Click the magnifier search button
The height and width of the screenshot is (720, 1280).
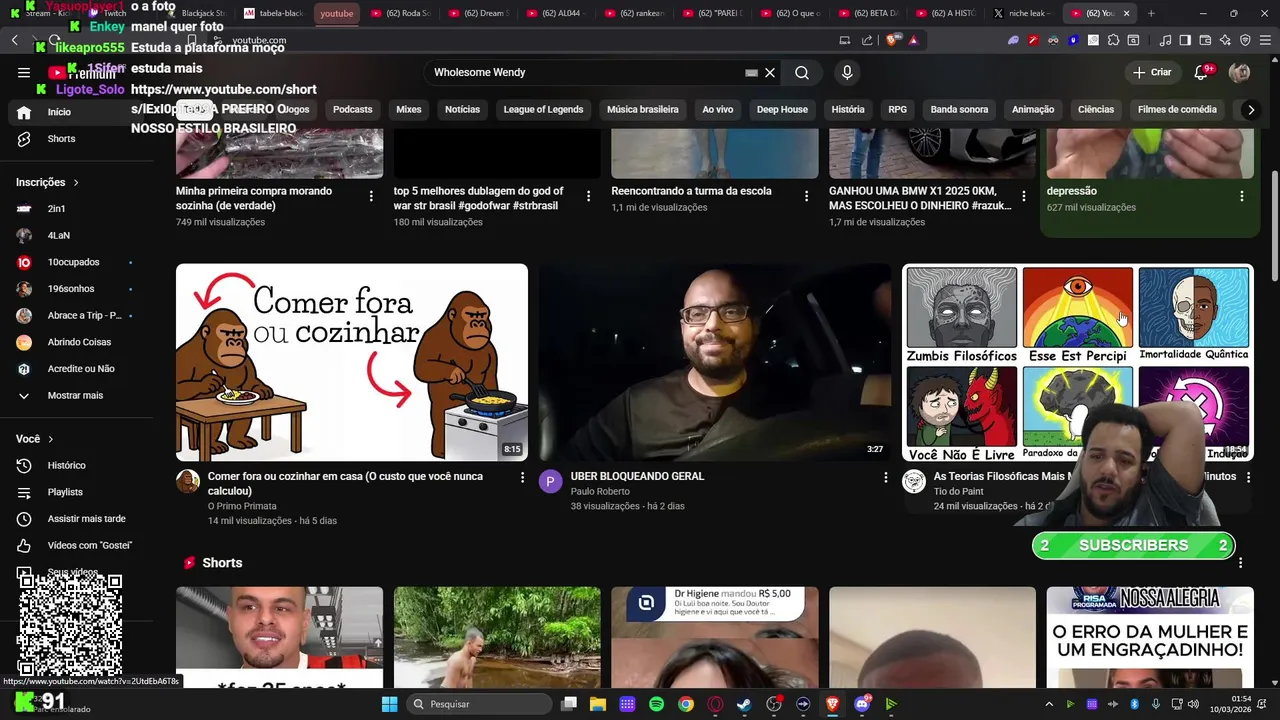802,72
